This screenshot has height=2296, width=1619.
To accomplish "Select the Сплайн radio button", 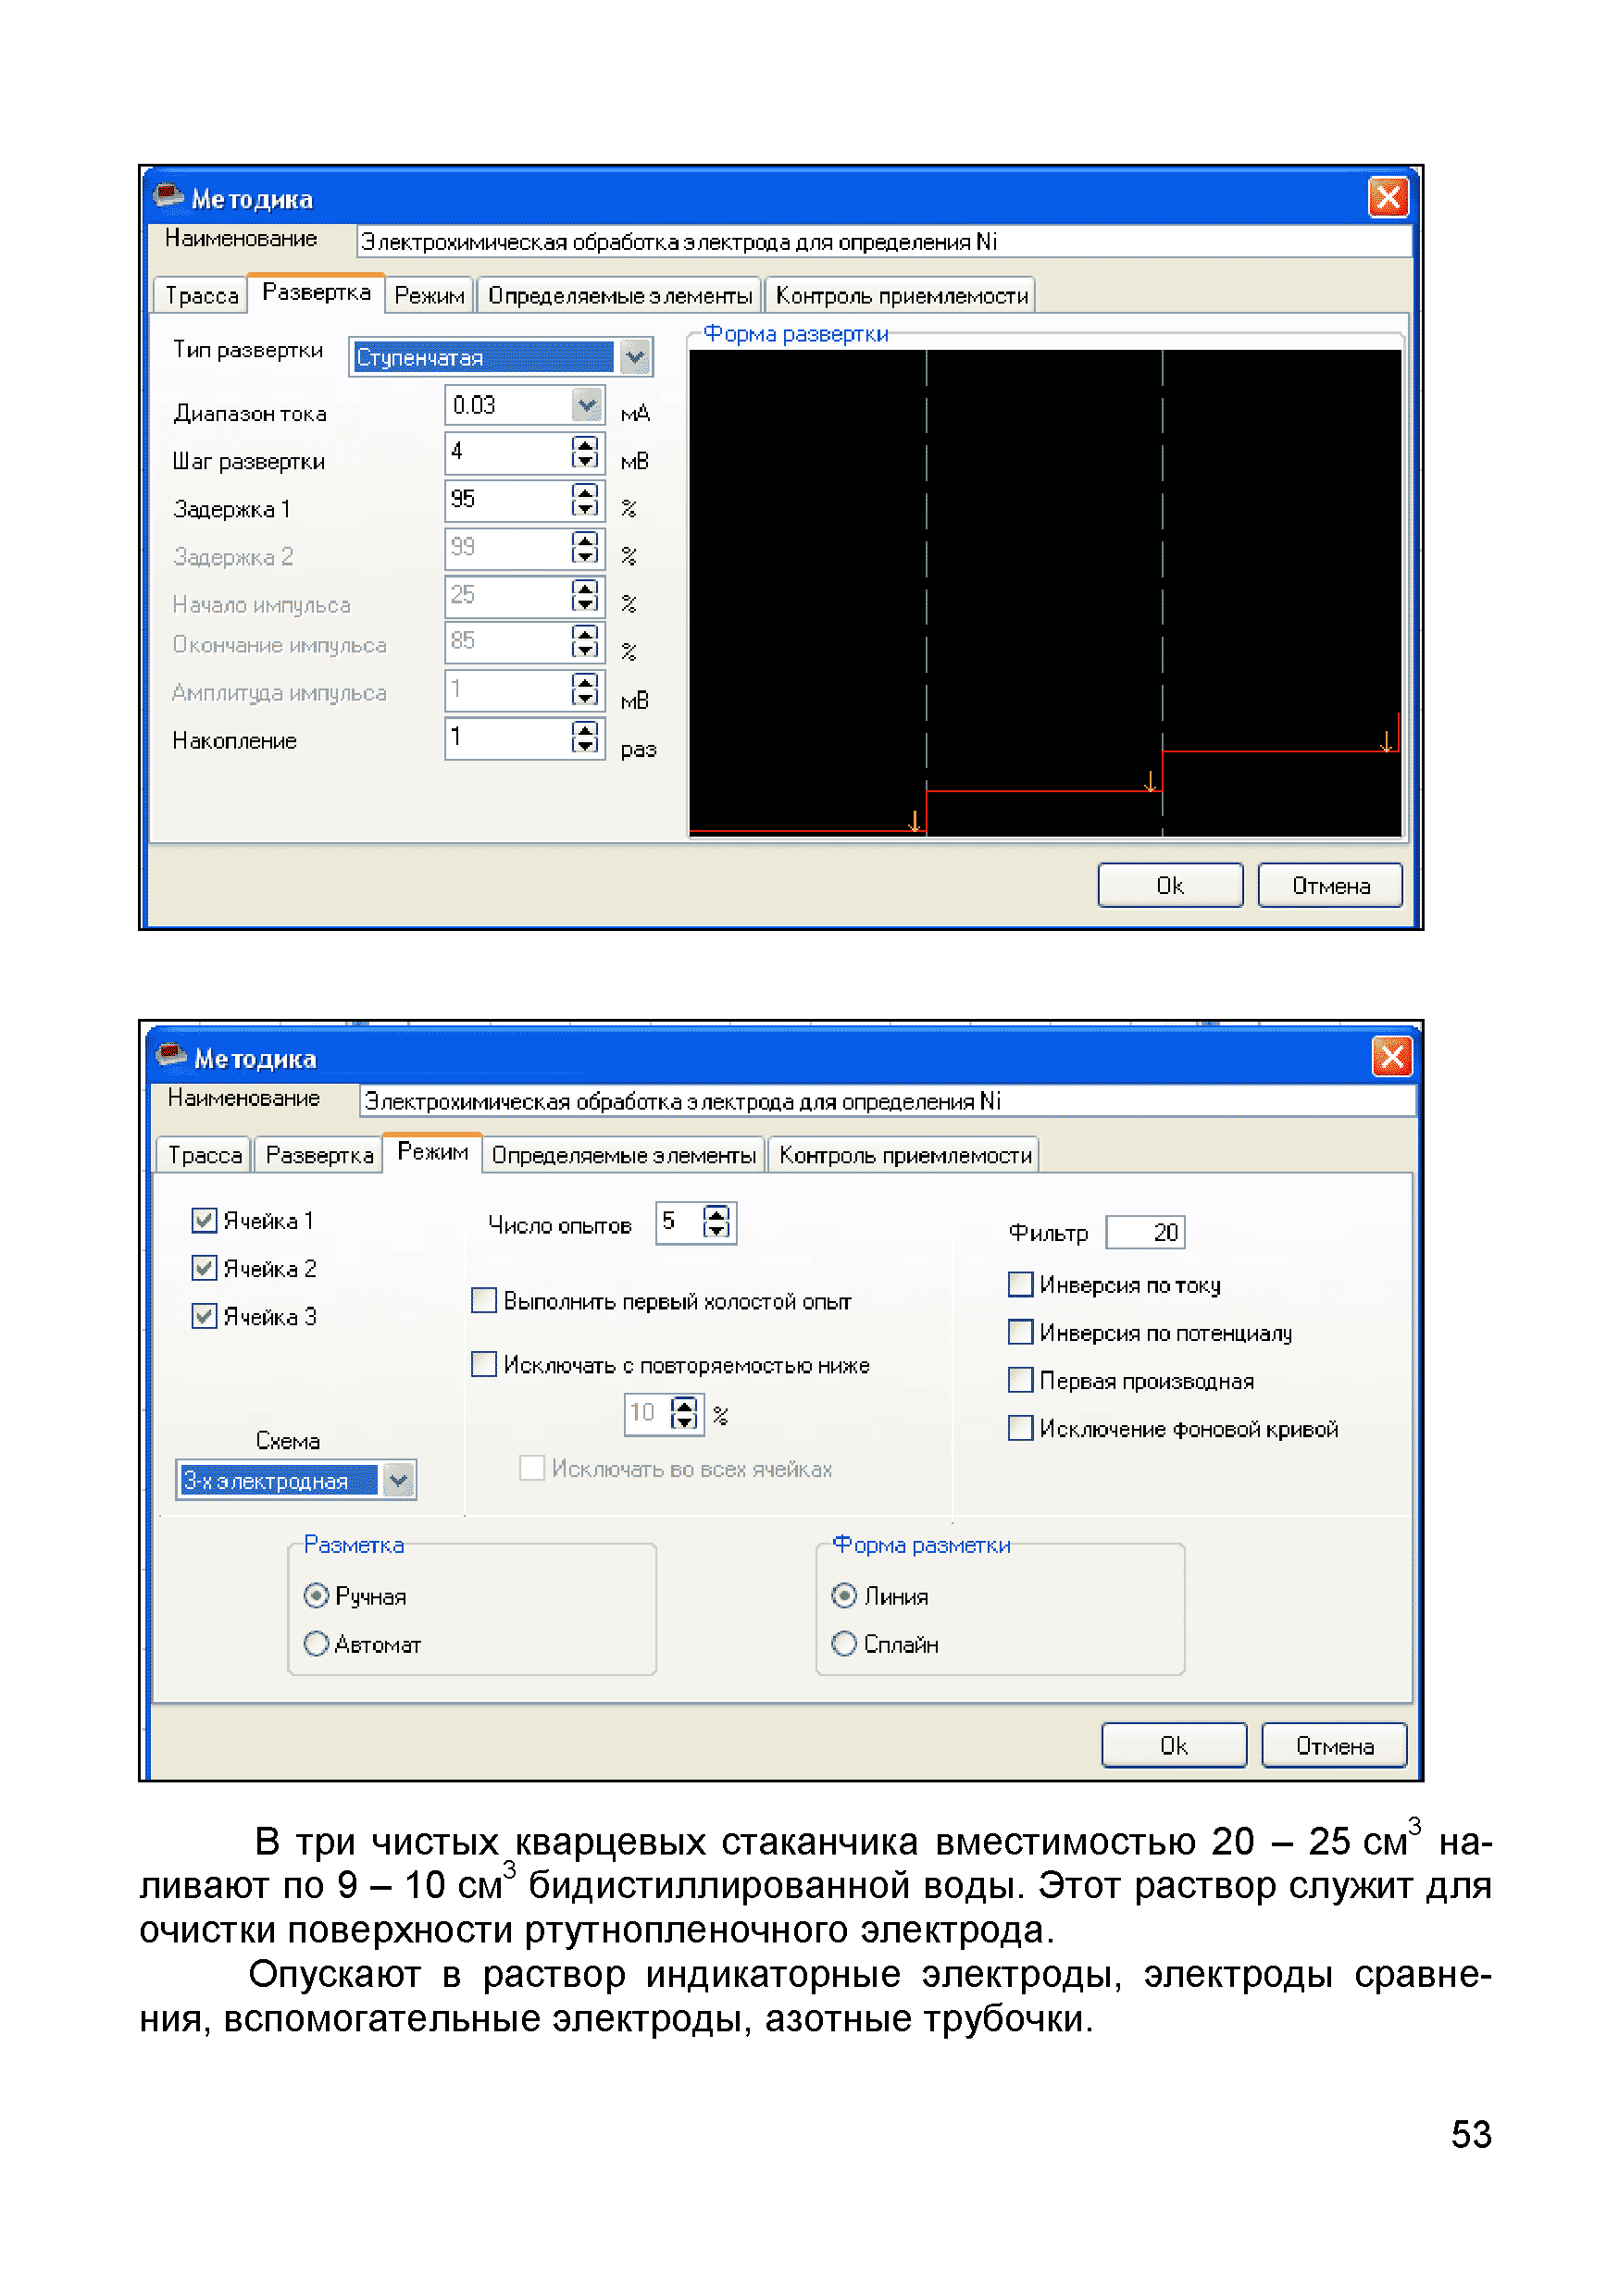I will (x=844, y=1644).
